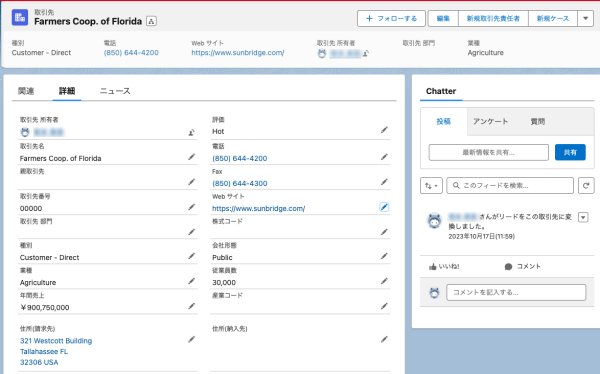
Task: Click コメント on the feed post
Action: [x=522, y=266]
